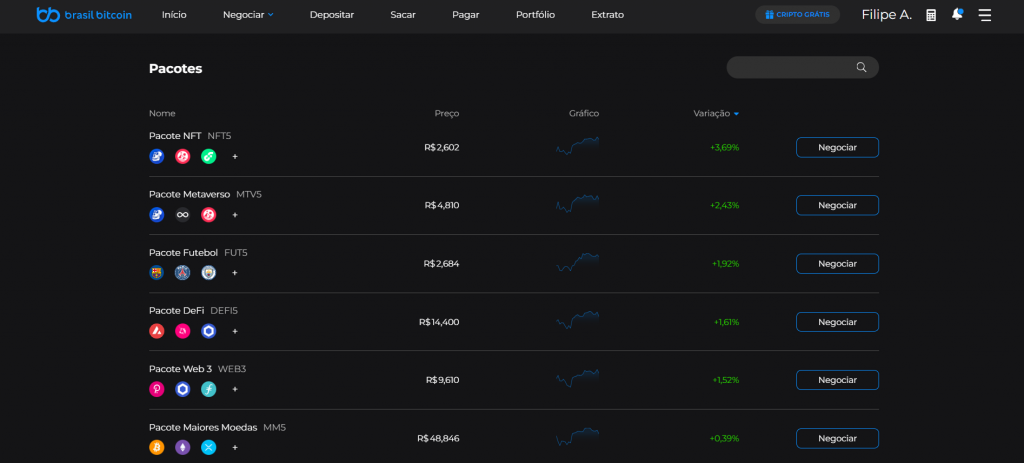Click the +3,69% variation value
1024x463 pixels.
click(725, 148)
